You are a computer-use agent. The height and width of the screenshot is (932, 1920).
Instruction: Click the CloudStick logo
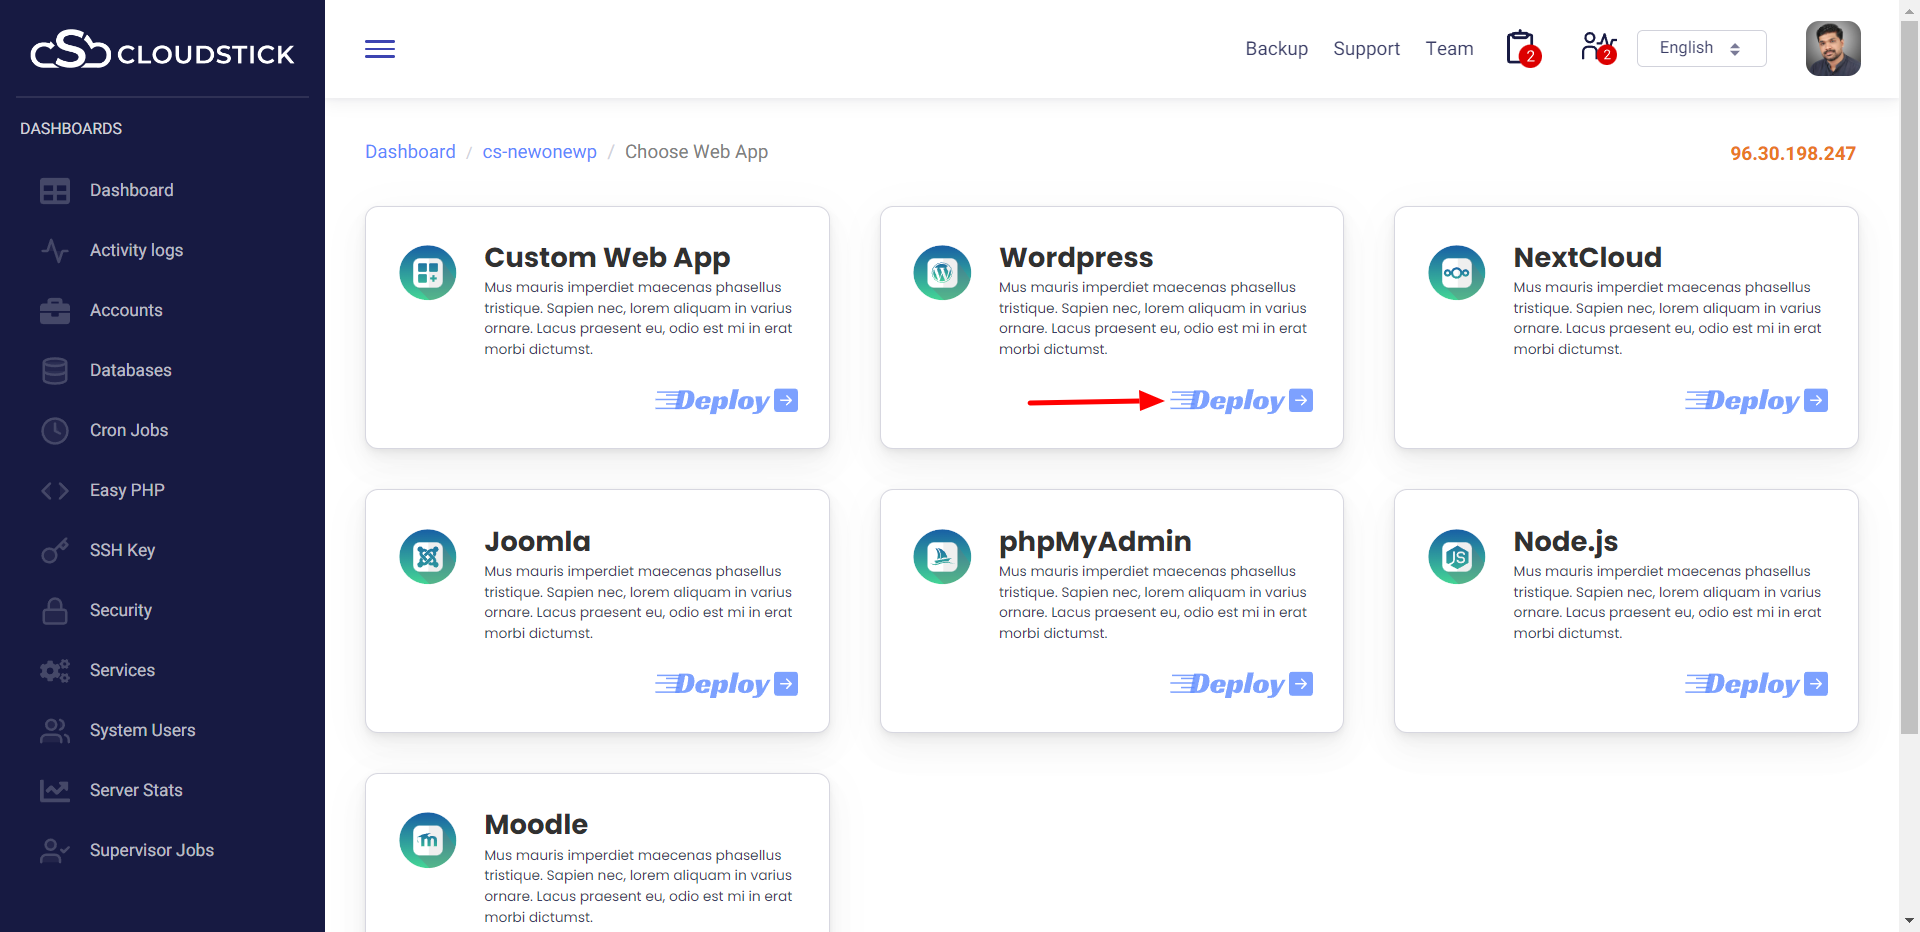[162, 50]
